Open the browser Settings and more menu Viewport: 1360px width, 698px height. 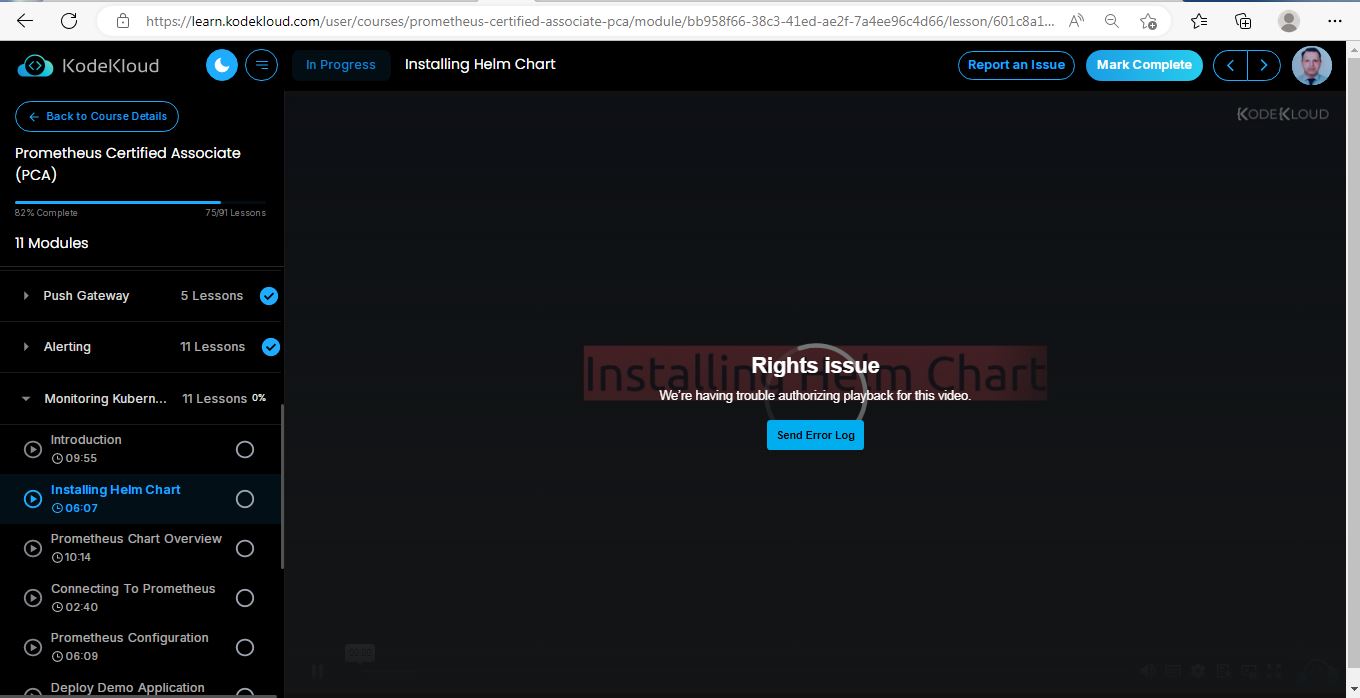1334,20
